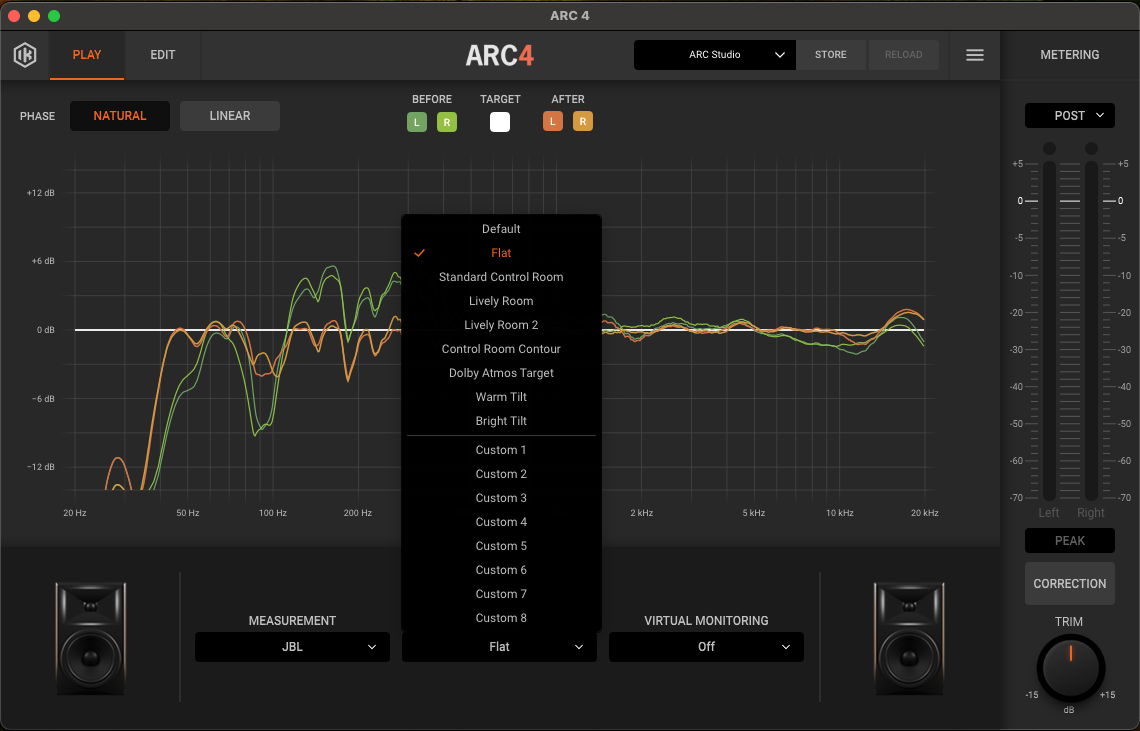Open the ARC Studio preset dropdown
1140x731 pixels.
pos(715,55)
